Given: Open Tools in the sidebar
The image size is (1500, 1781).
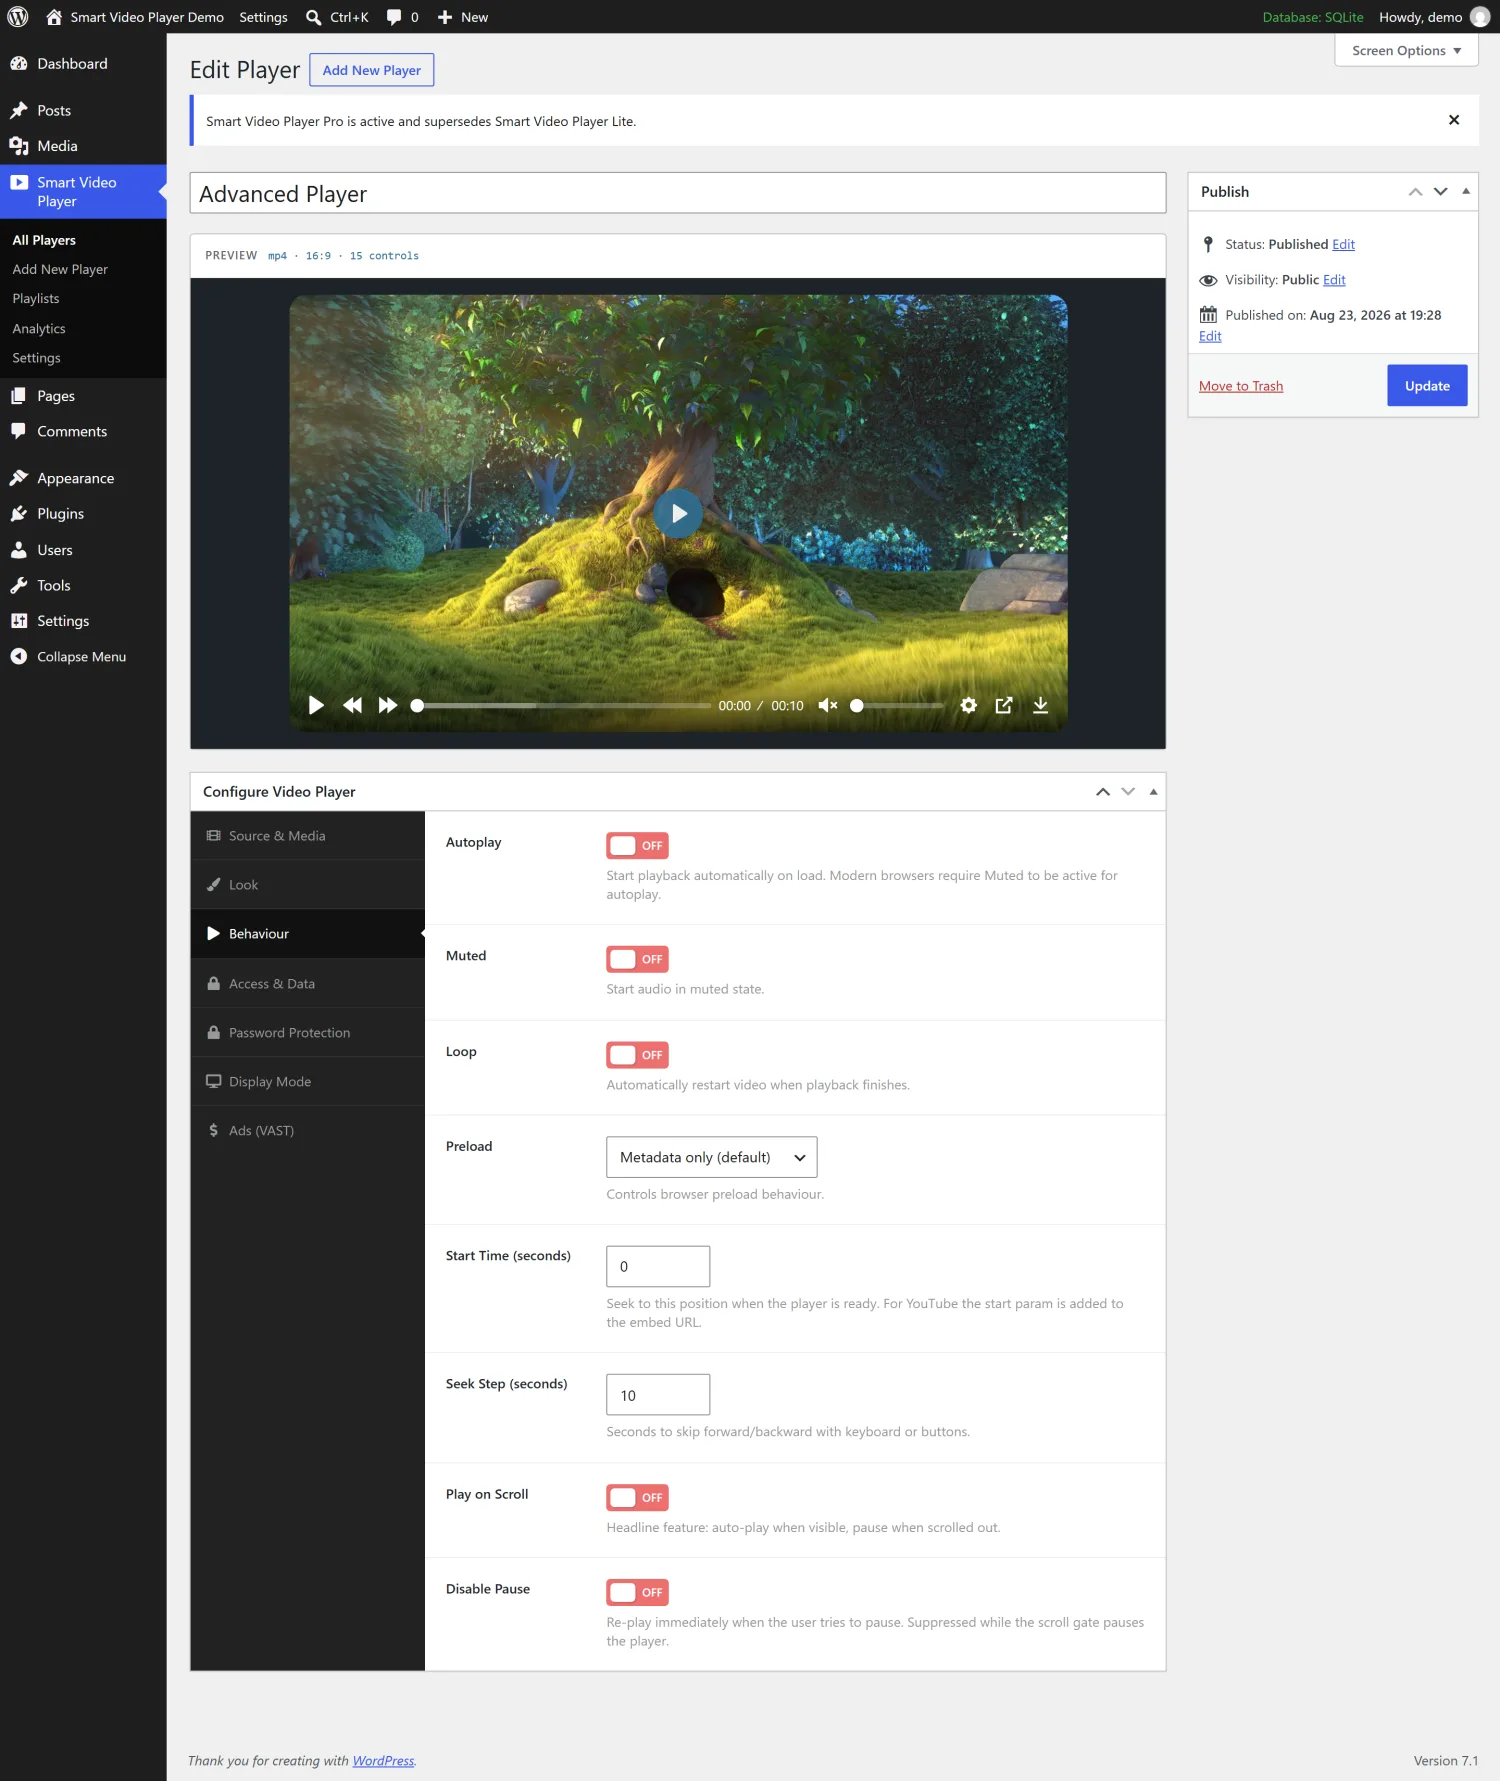Looking at the screenshot, I should tap(54, 585).
